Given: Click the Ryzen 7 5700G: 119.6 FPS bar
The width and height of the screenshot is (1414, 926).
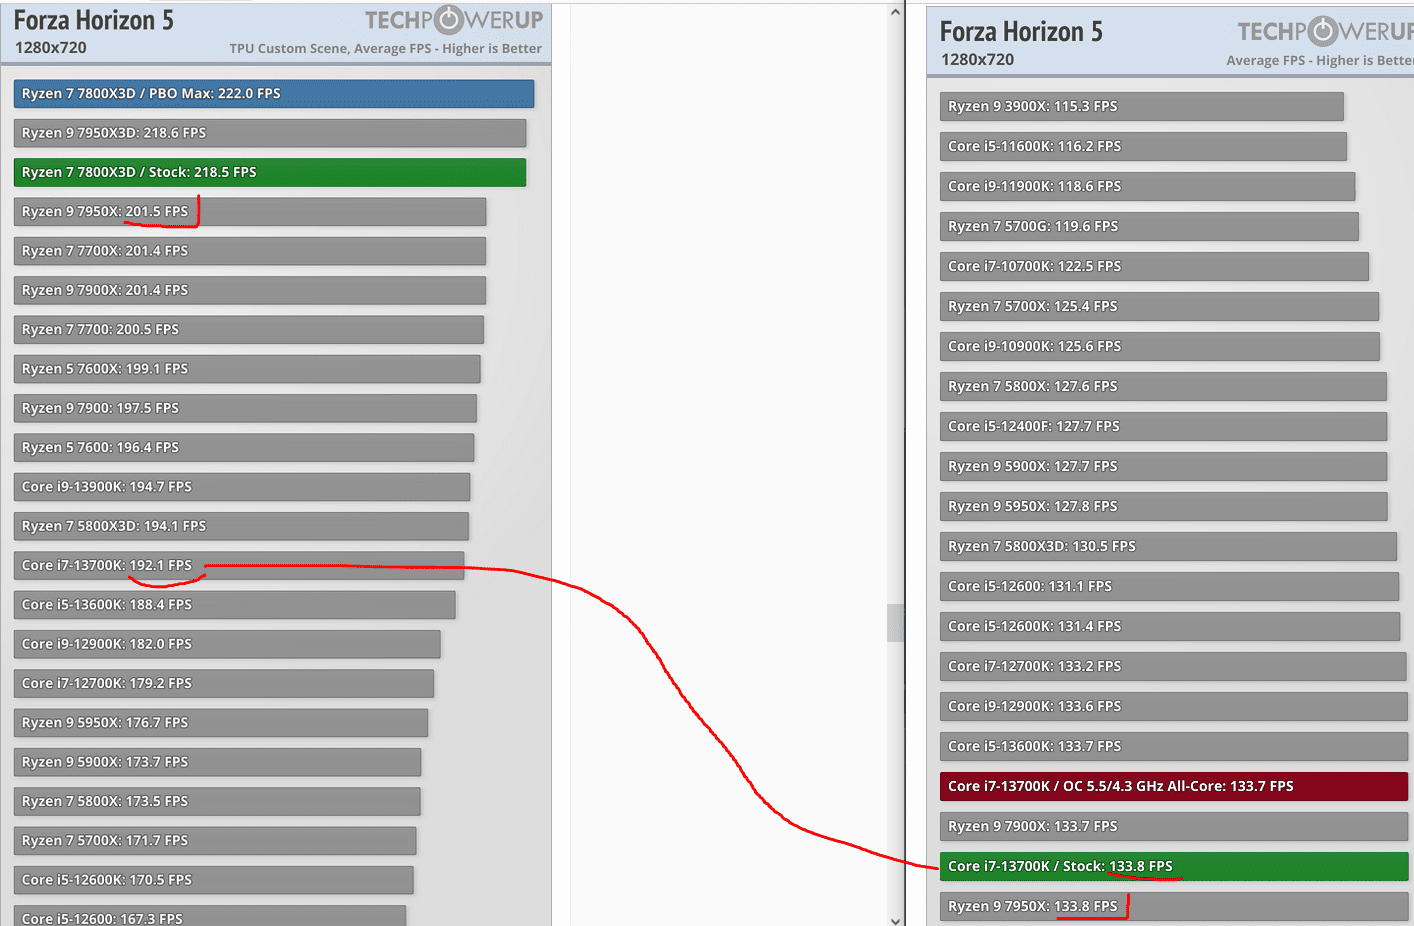Looking at the screenshot, I should [1149, 227].
